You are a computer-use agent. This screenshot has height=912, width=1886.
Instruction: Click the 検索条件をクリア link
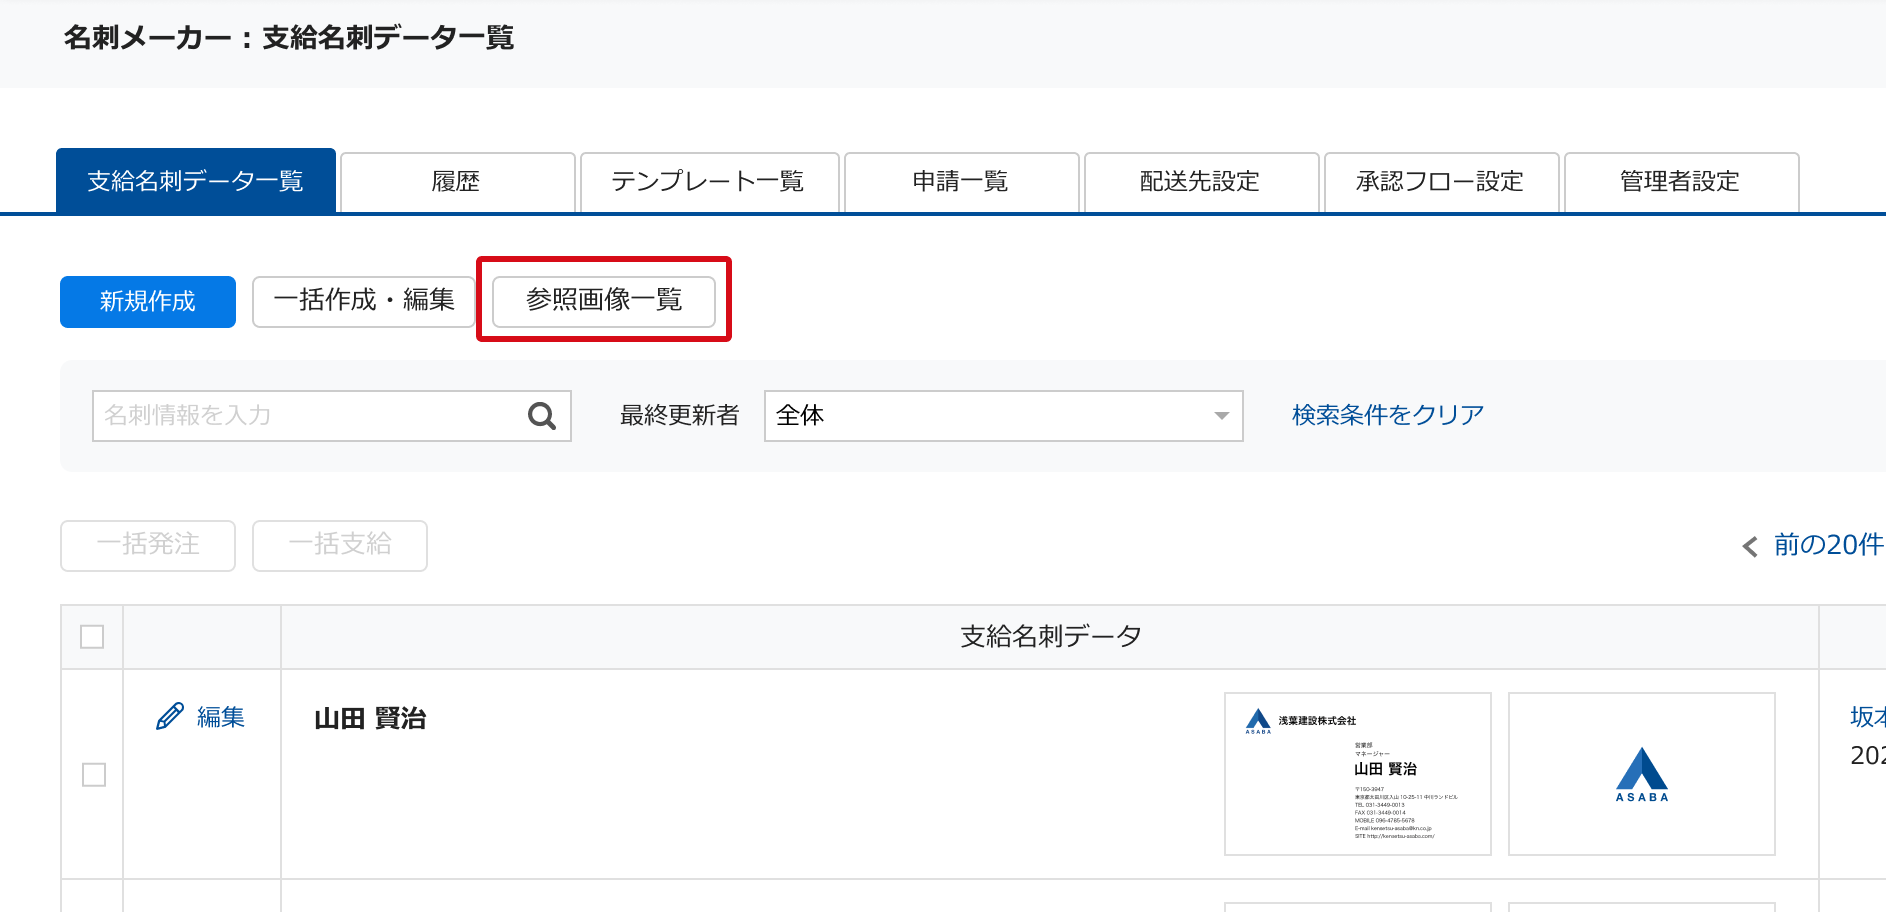(x=1387, y=415)
